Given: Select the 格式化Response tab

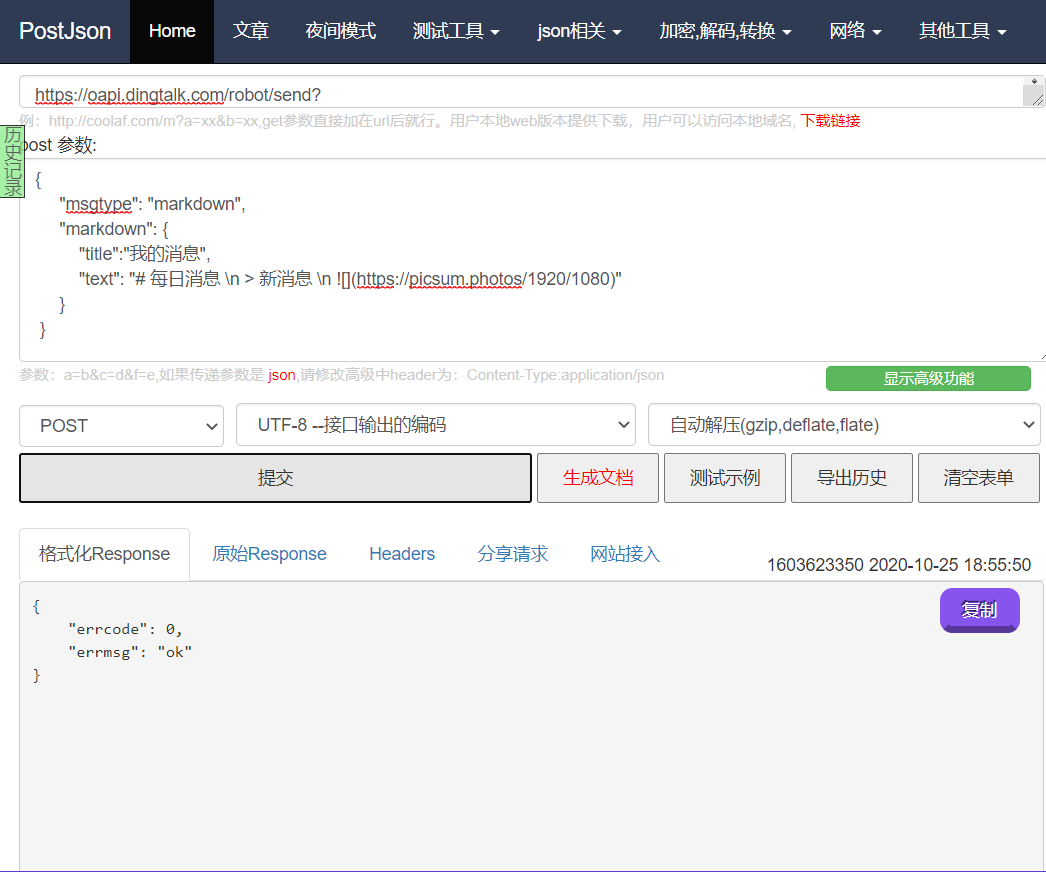Looking at the screenshot, I should pyautogui.click(x=105, y=554).
